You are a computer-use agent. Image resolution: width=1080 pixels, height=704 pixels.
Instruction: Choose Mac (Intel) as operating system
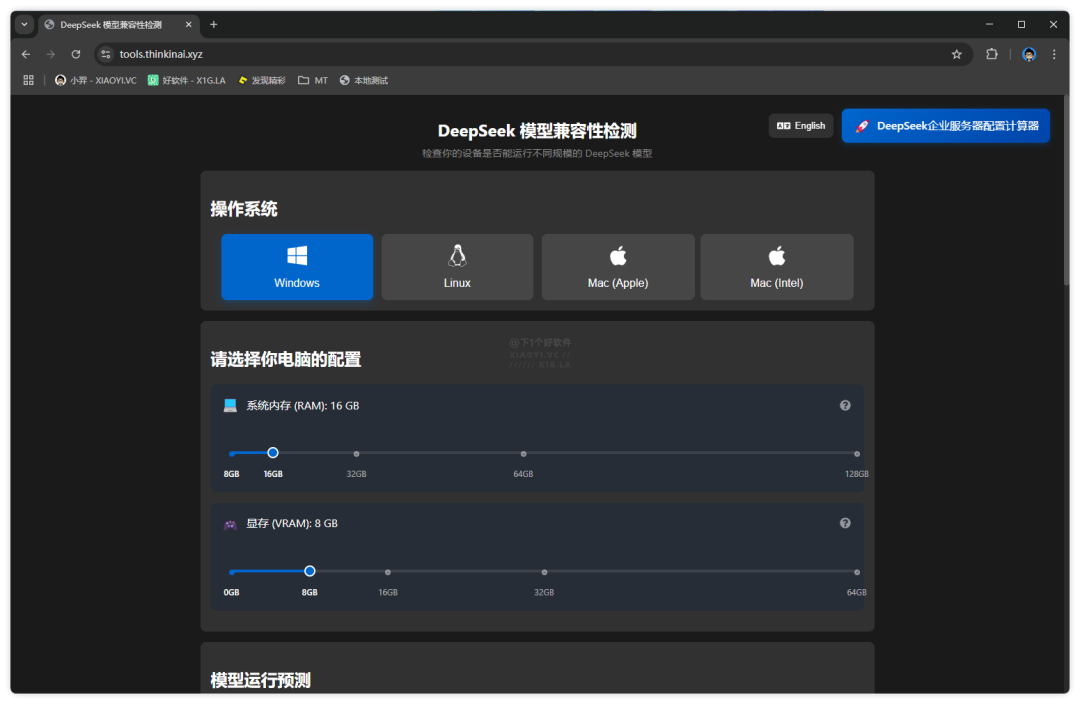777,267
